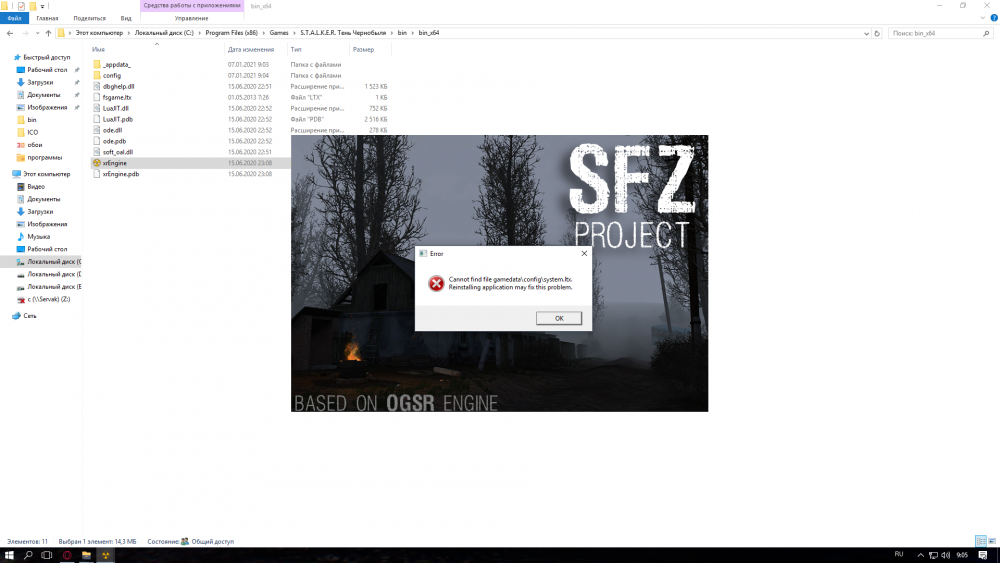
Task: Select Этот компьютер in sidebar
Action: 47,174
